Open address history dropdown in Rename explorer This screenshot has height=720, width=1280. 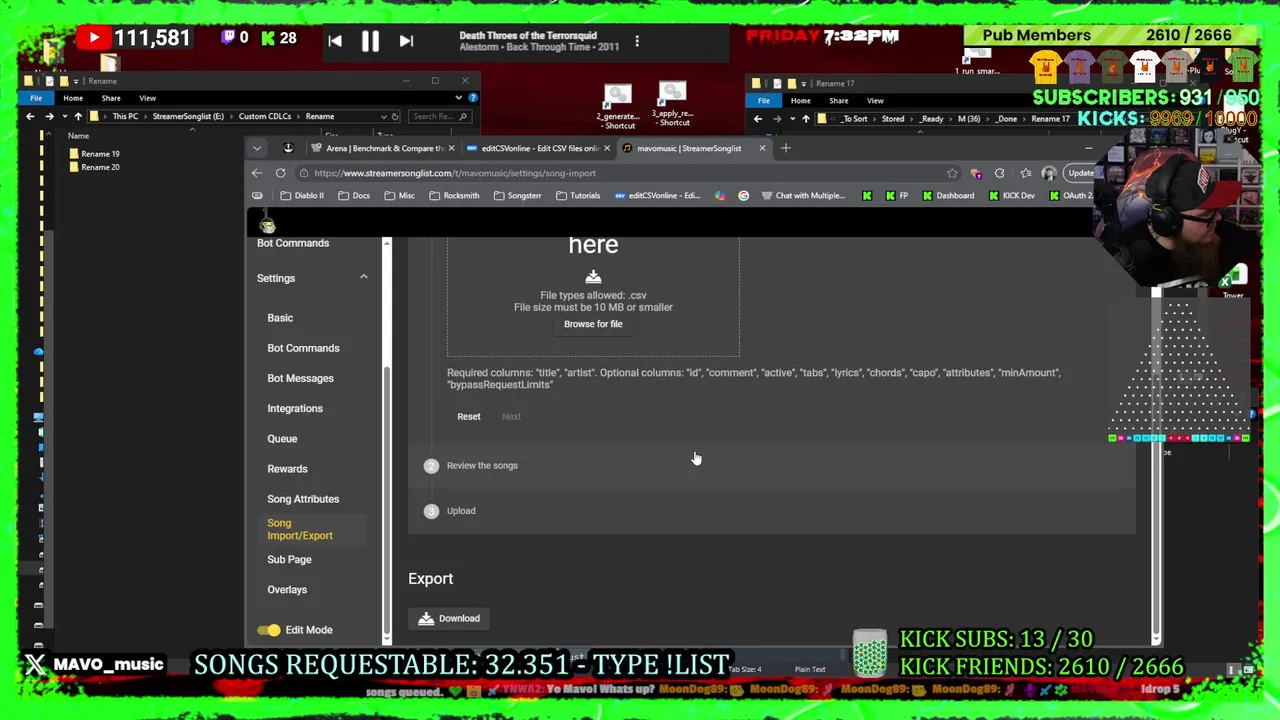click(382, 116)
